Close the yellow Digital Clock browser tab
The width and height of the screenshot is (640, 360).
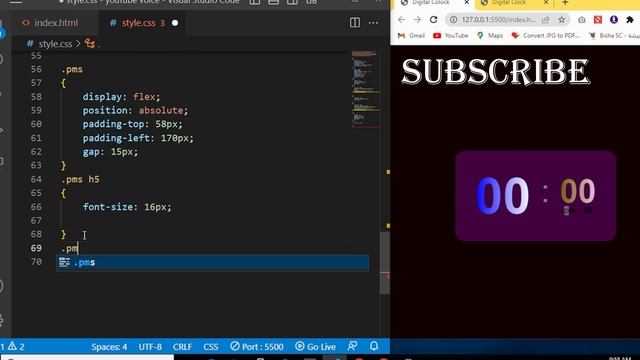point(546,3)
